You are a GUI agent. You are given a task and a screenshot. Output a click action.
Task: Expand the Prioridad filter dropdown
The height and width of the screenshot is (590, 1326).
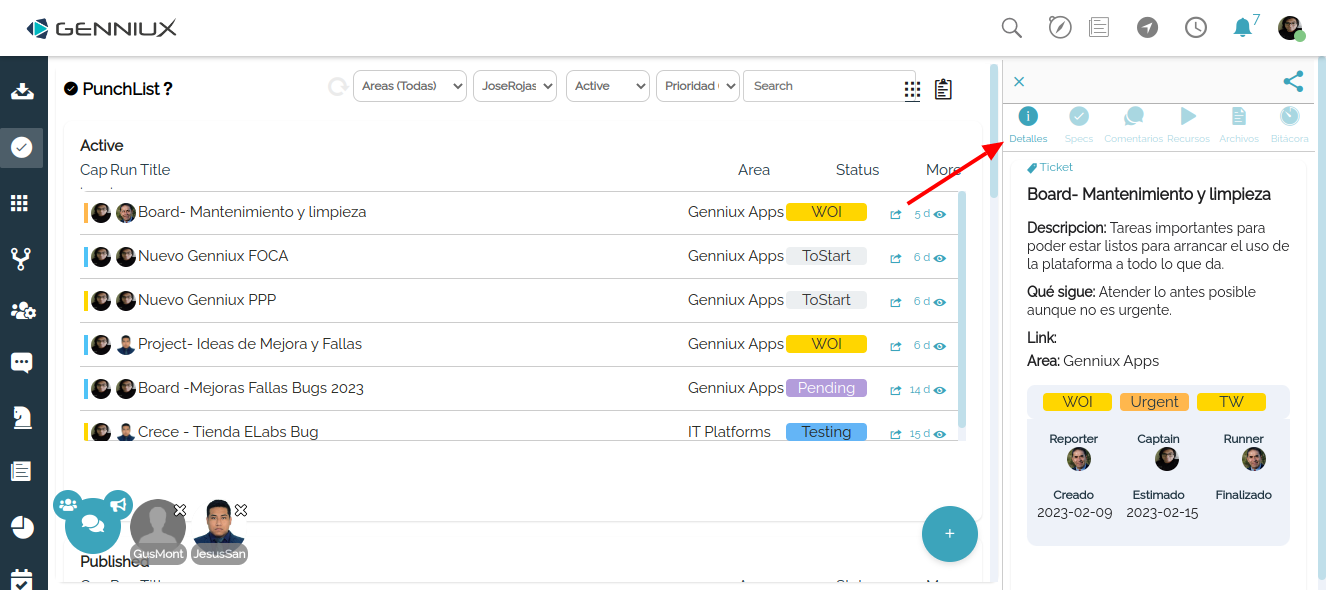698,86
